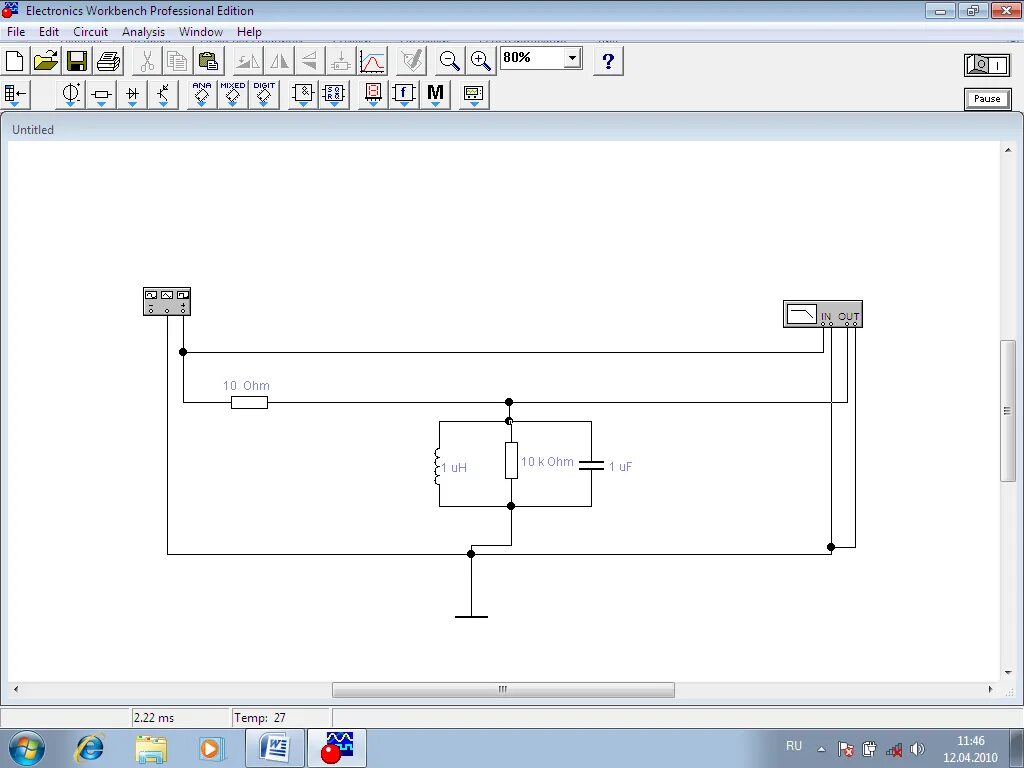The image size is (1024, 768).
Task: Open the Help menu
Action: [249, 31]
